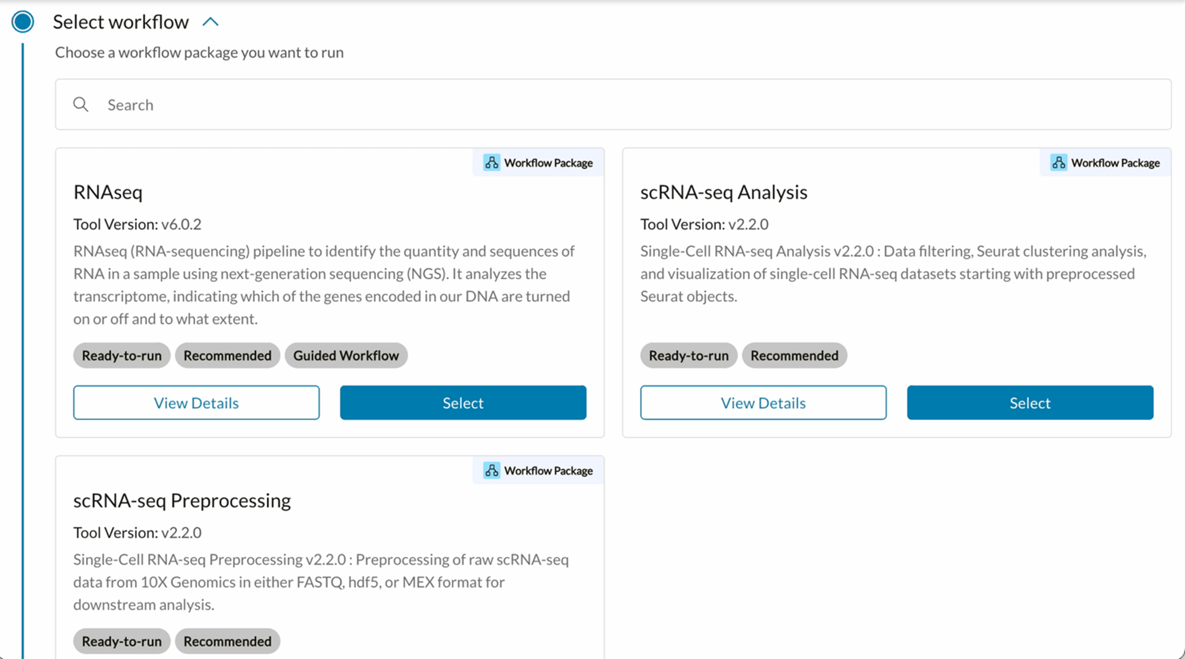Click the Workflow Package icon on scRNA-seq Analysis card
Viewport: 1185px width, 659px height.
1058,161
